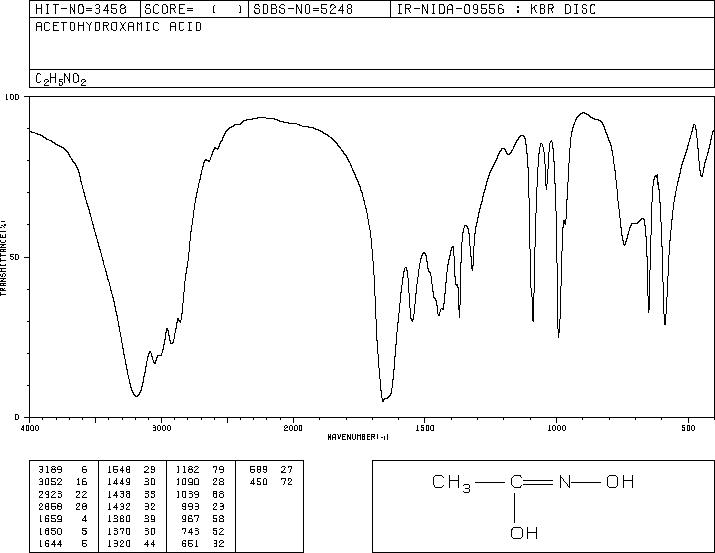Click the 1500 wavenumber axis label
715x553 pixels.
click(425, 428)
